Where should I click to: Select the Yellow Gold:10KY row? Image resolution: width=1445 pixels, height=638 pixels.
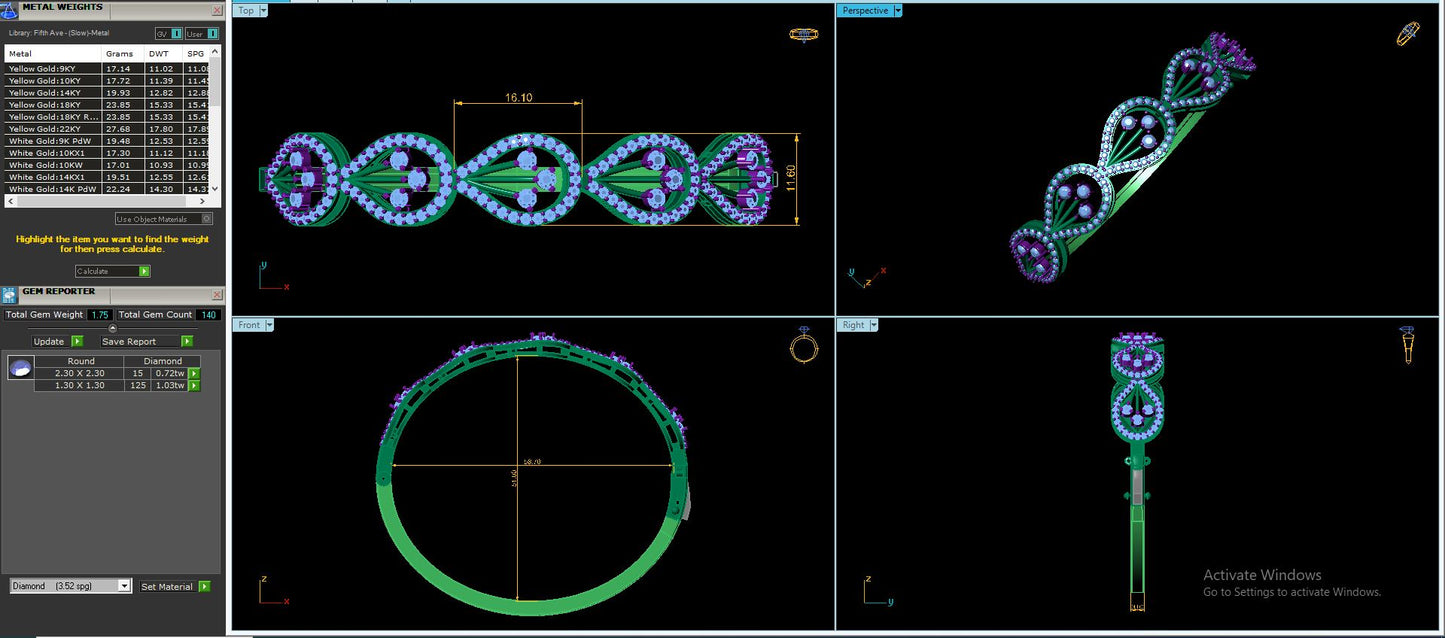point(107,81)
